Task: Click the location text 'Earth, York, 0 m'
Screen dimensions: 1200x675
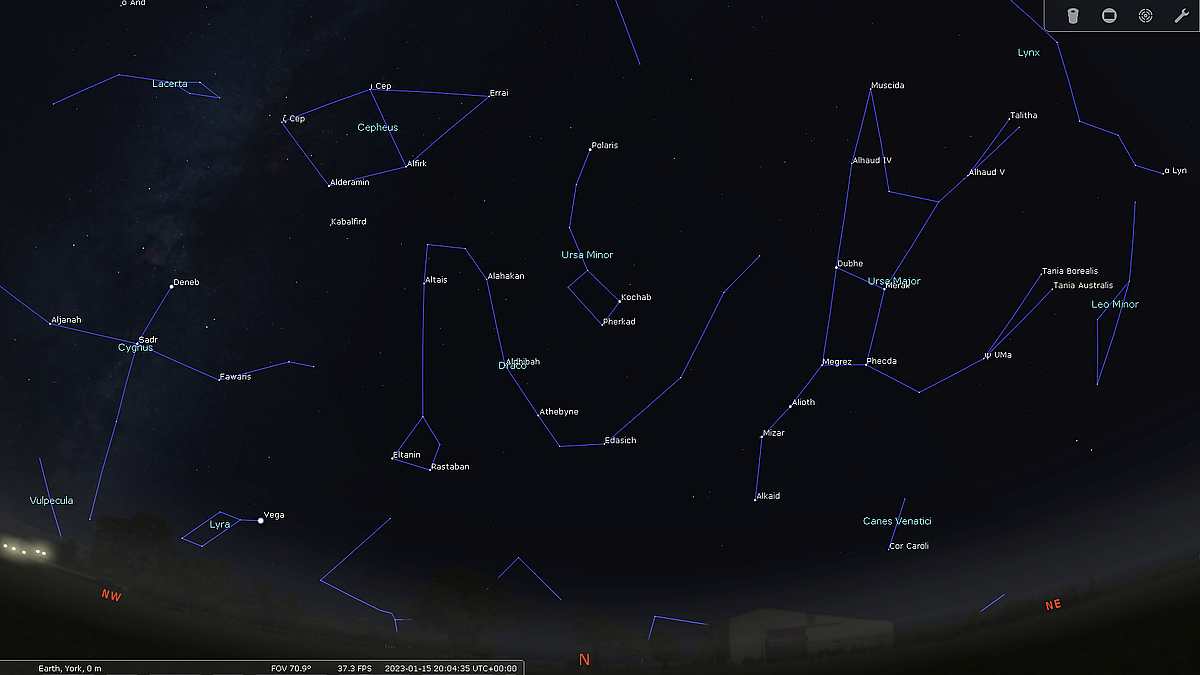Action: (x=70, y=668)
